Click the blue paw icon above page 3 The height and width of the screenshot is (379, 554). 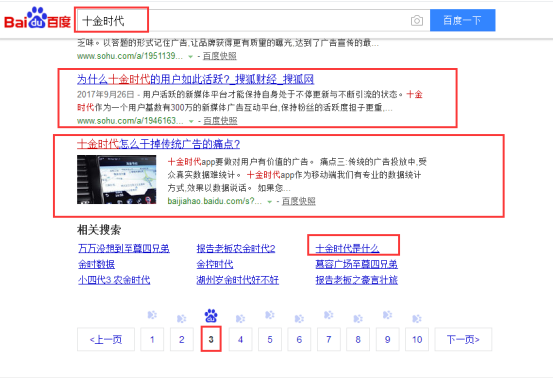[x=211, y=316]
